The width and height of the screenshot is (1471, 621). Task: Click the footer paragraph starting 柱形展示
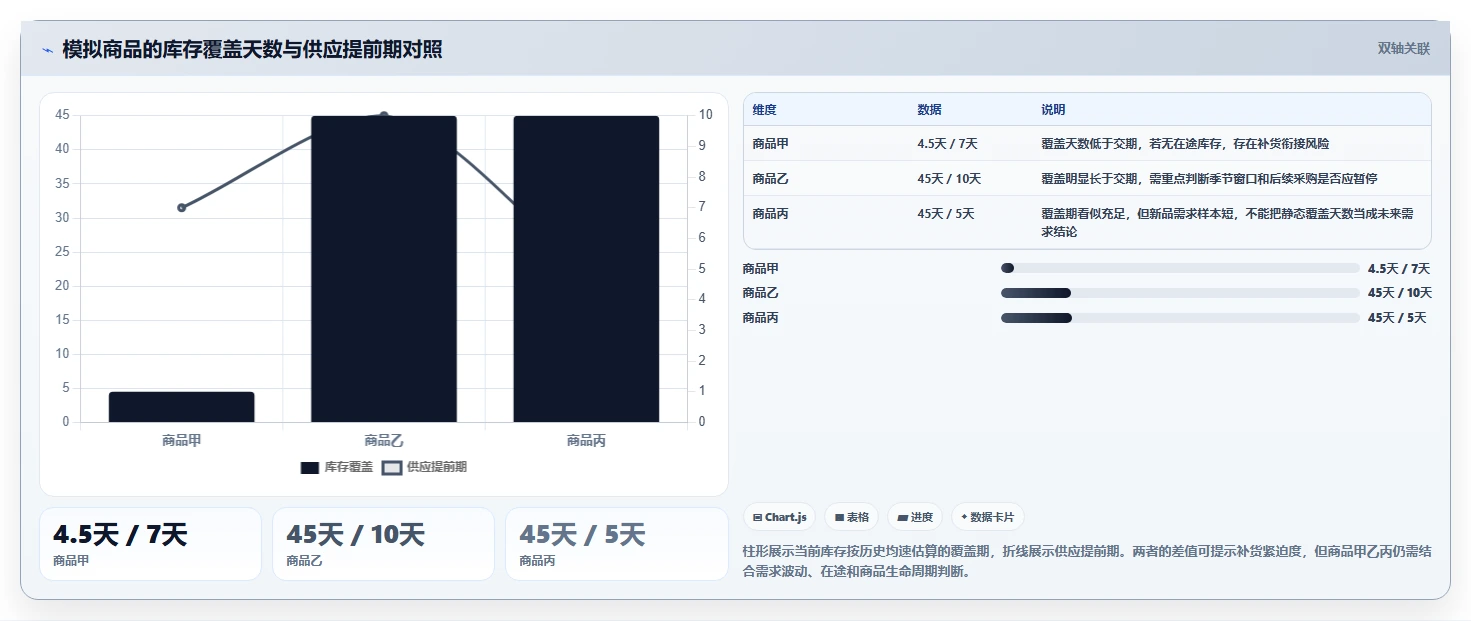pos(1087,562)
